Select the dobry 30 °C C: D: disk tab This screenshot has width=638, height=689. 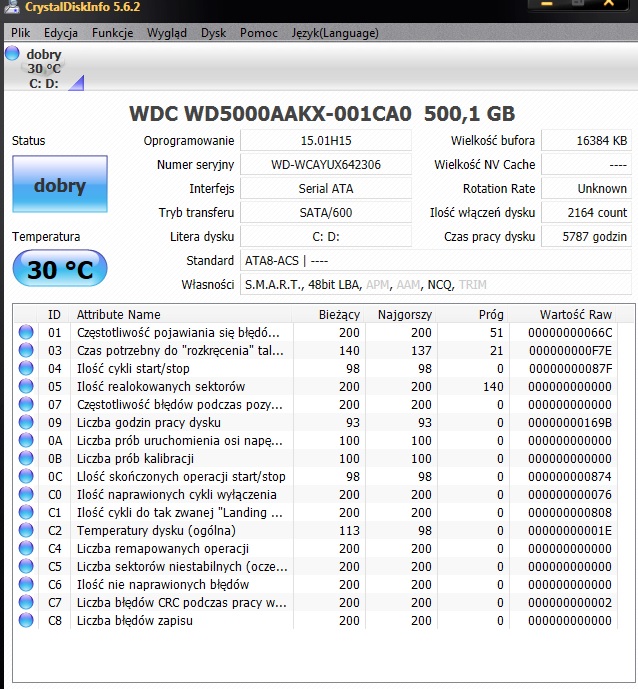click(44, 69)
